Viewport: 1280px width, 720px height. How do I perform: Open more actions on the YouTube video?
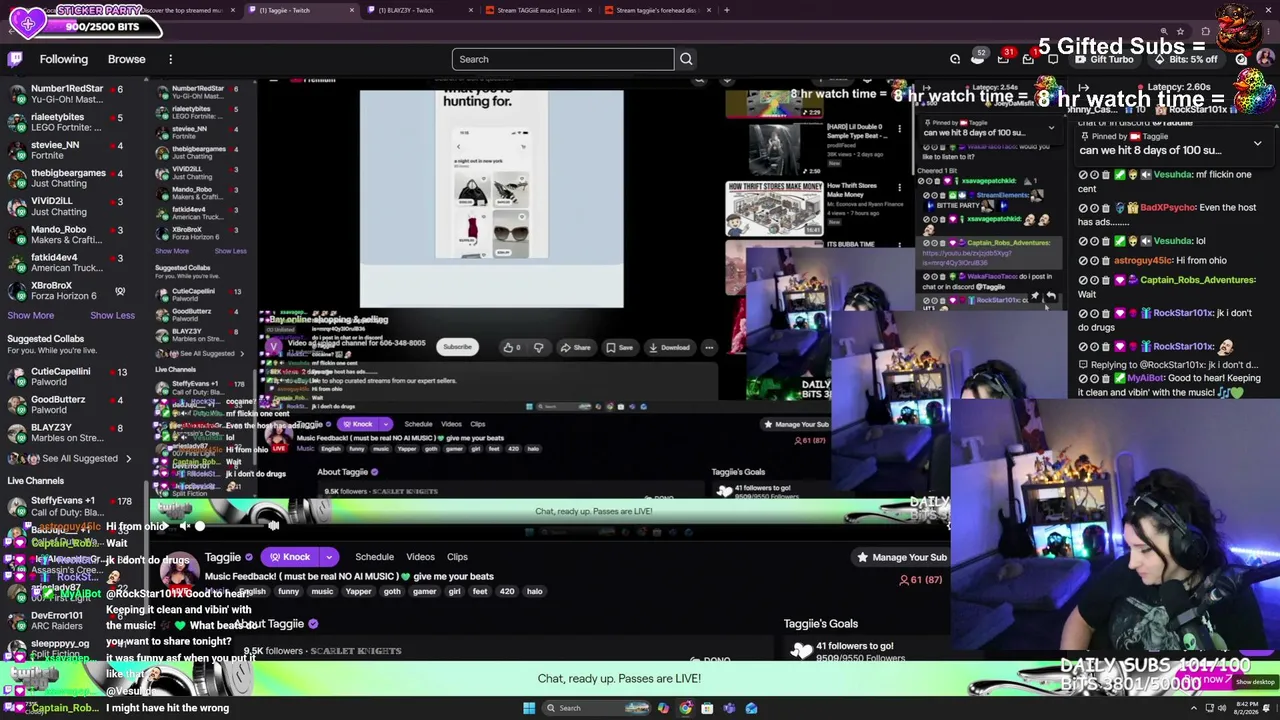click(x=709, y=347)
